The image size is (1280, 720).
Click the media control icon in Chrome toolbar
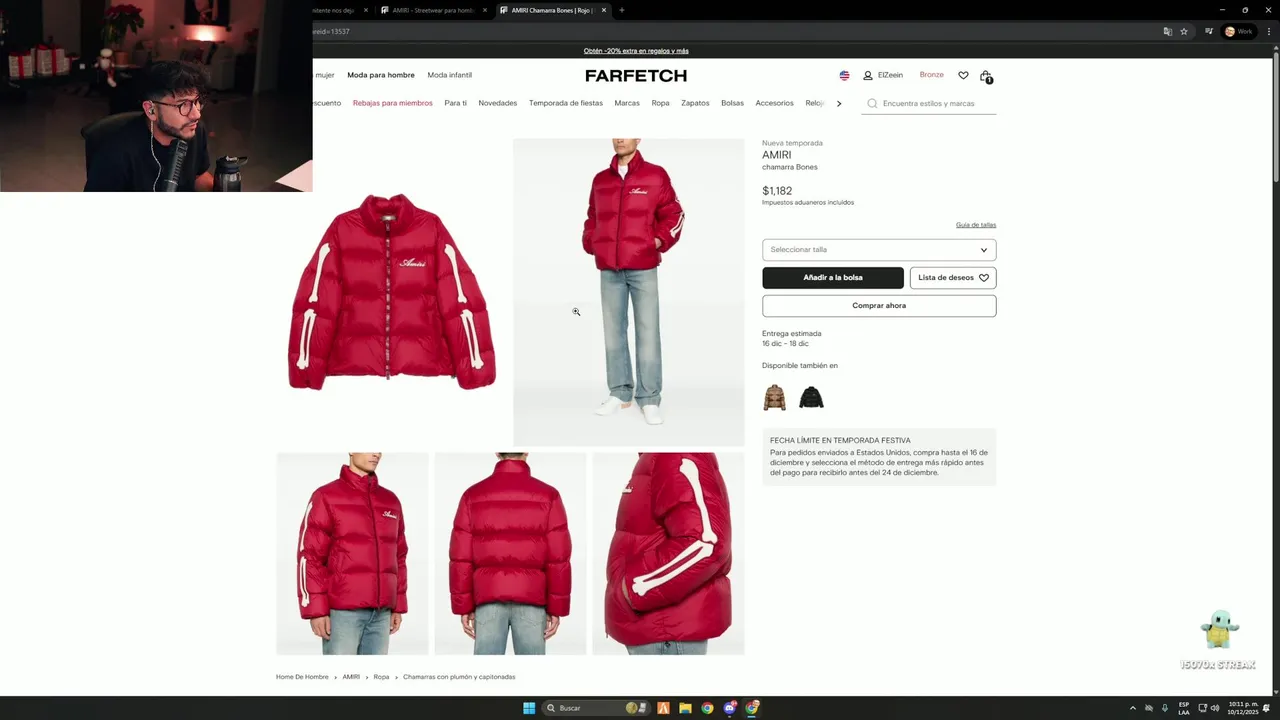point(1209,31)
